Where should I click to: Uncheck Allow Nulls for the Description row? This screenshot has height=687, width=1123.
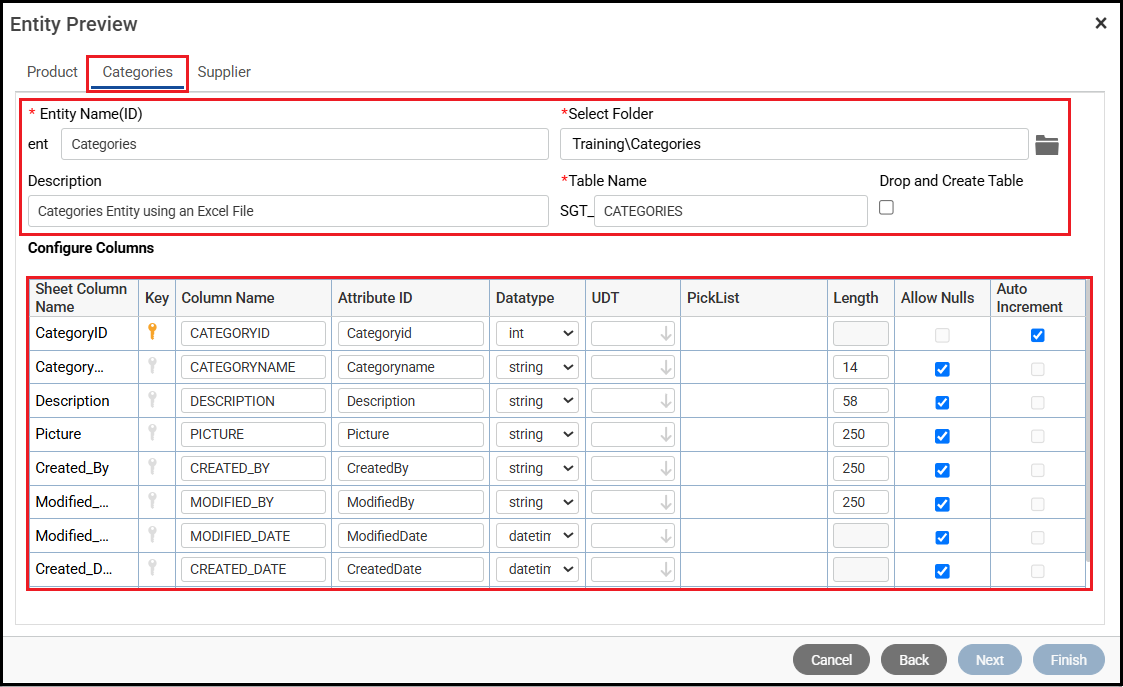942,402
